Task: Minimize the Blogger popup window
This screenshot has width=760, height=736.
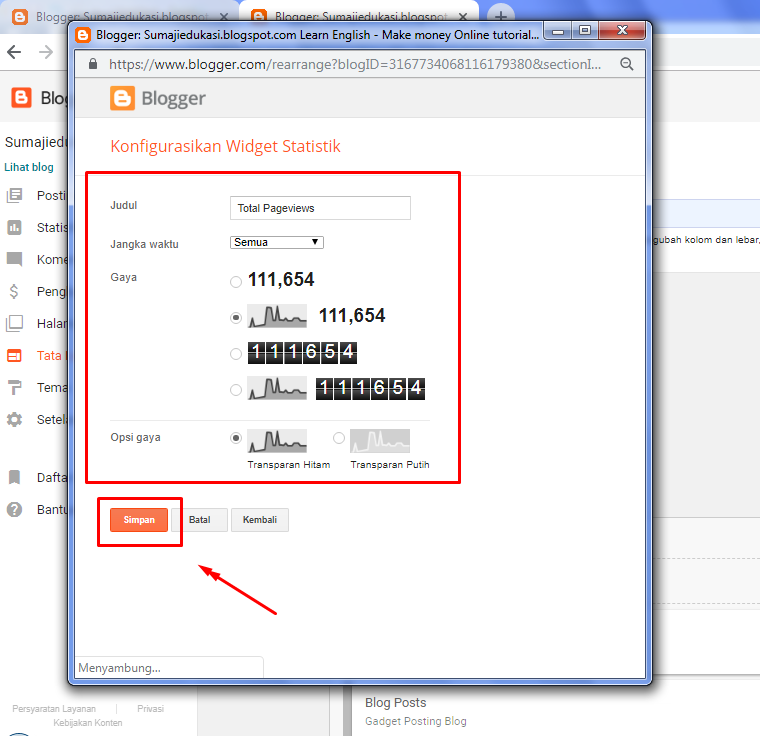Action: point(558,32)
